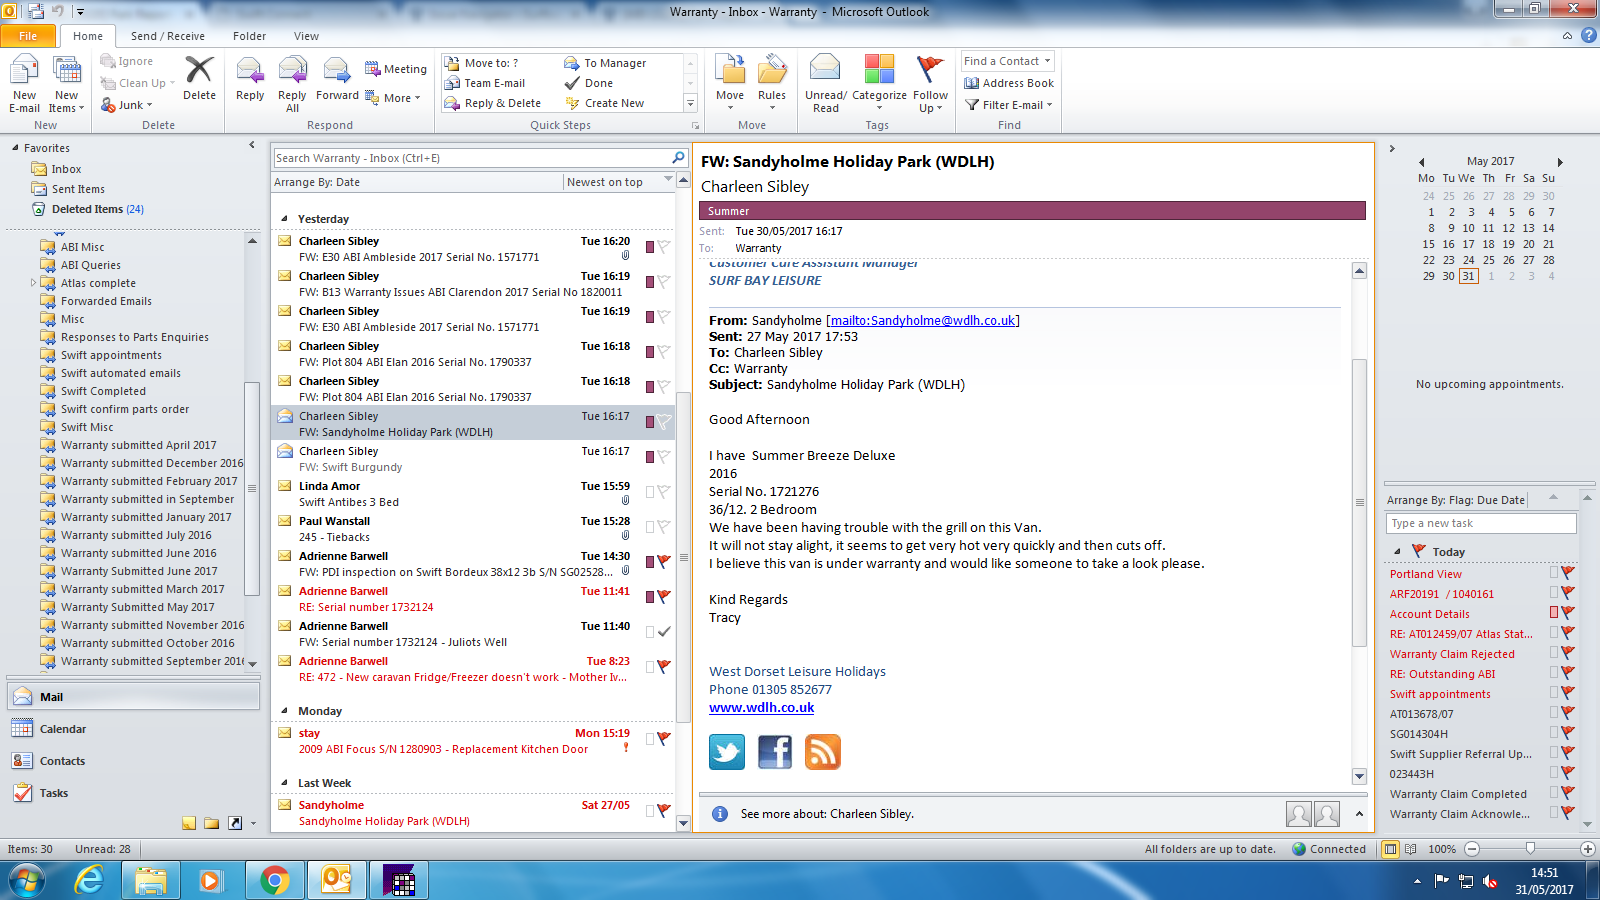1600x900 pixels.
Task: Click the RSS feed icon in the email
Action: tap(823, 751)
